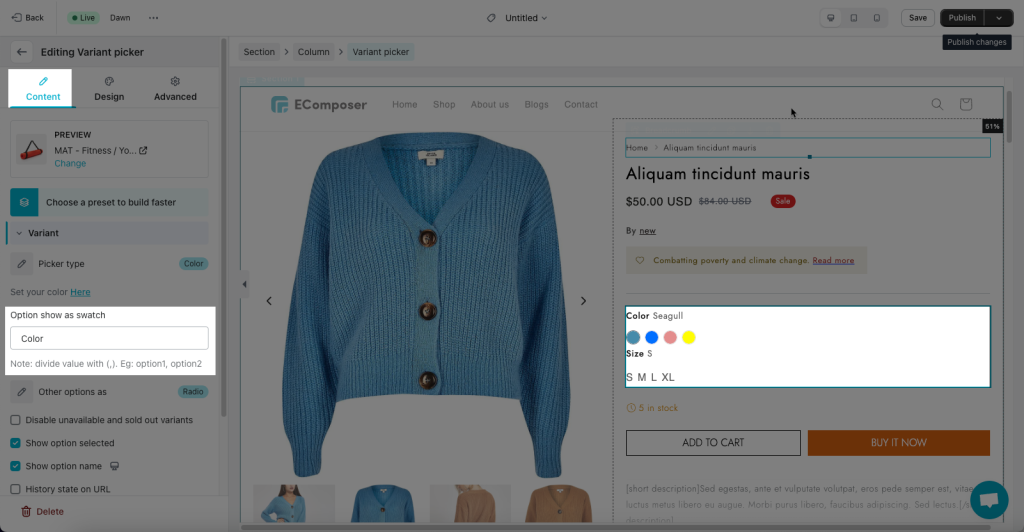Collapse the Variant section

point(108,233)
